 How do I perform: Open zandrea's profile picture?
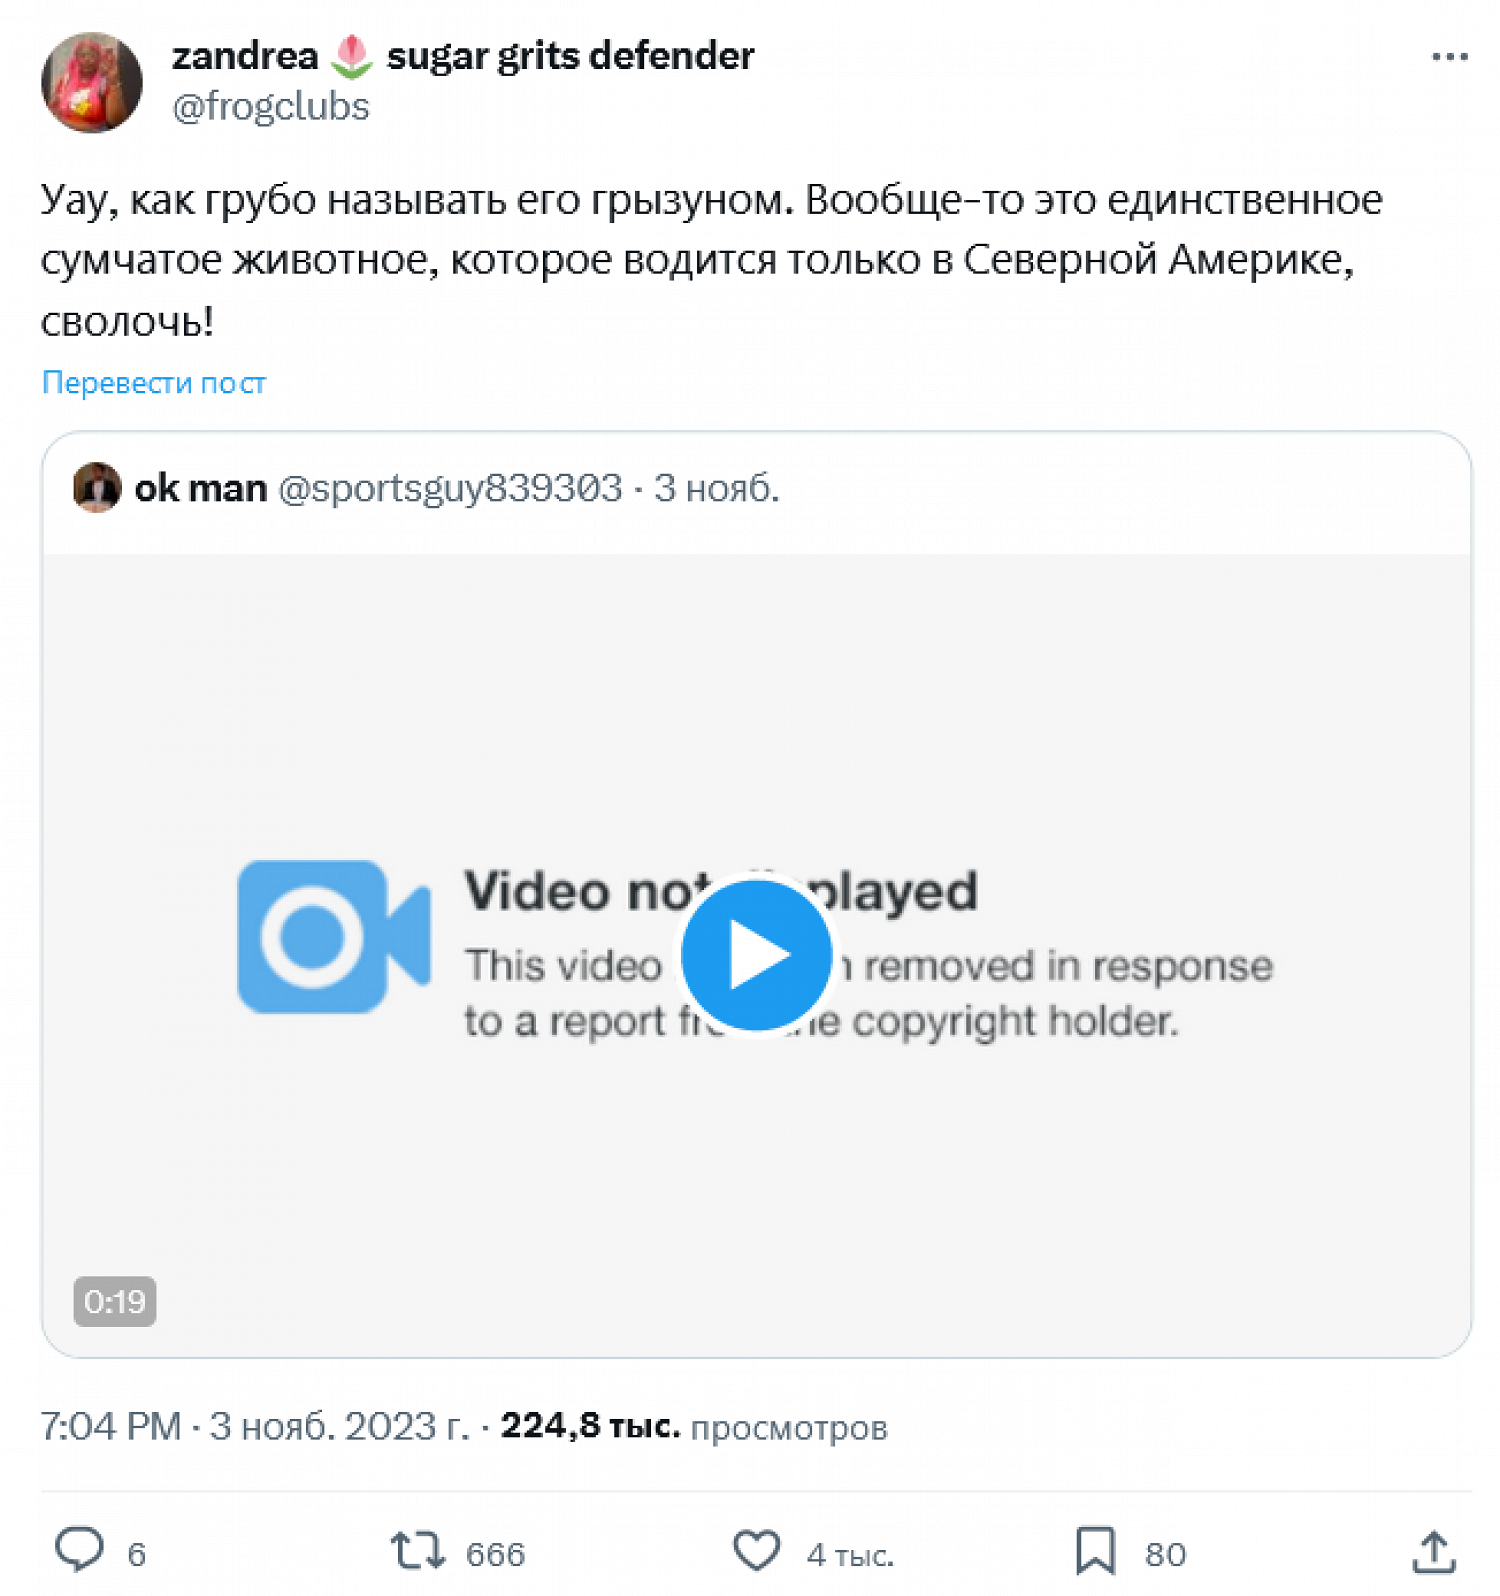tap(92, 82)
